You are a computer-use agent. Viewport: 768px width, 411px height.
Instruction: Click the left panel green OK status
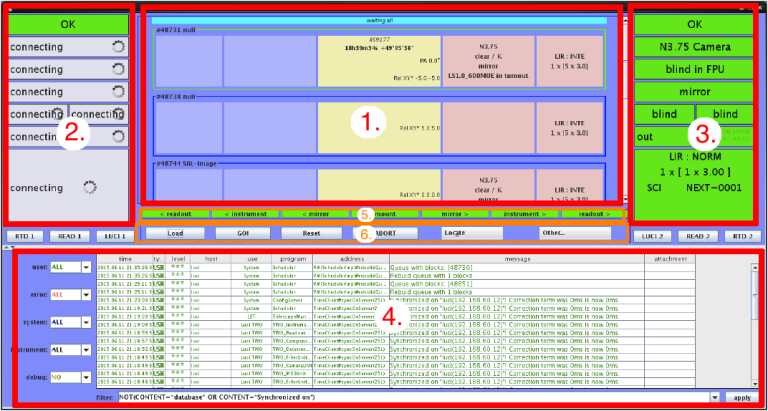point(69,24)
